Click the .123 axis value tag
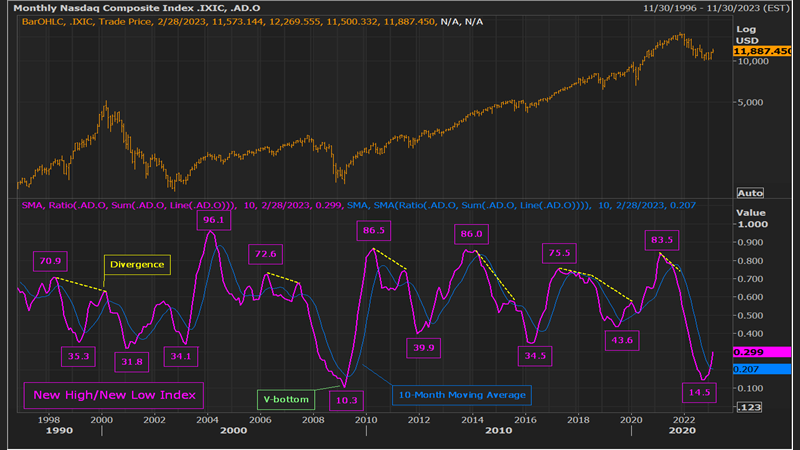 coord(750,407)
